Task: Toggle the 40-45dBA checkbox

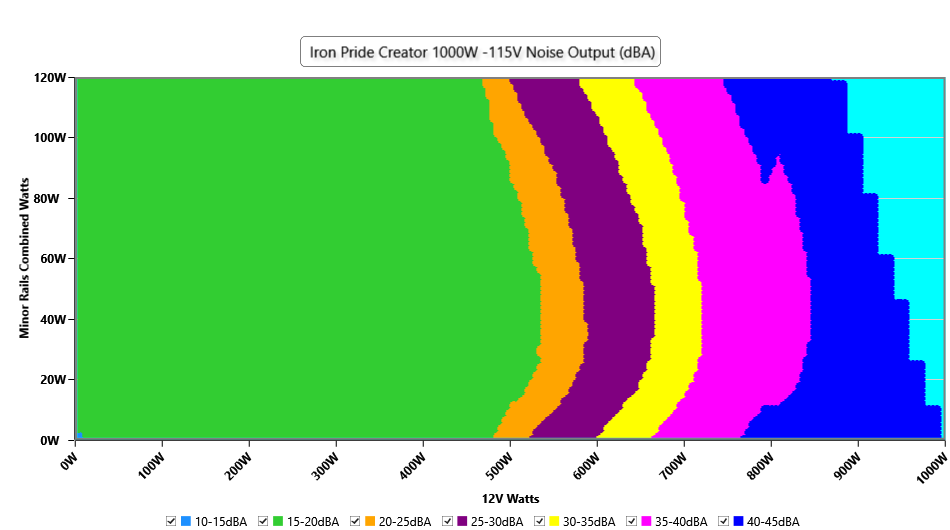Action: (724, 522)
